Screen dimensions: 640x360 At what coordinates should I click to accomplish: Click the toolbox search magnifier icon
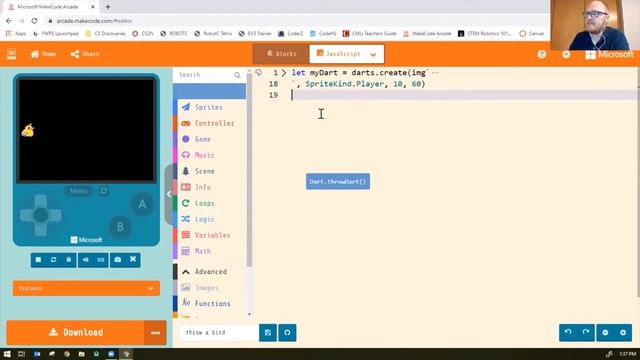(x=238, y=75)
